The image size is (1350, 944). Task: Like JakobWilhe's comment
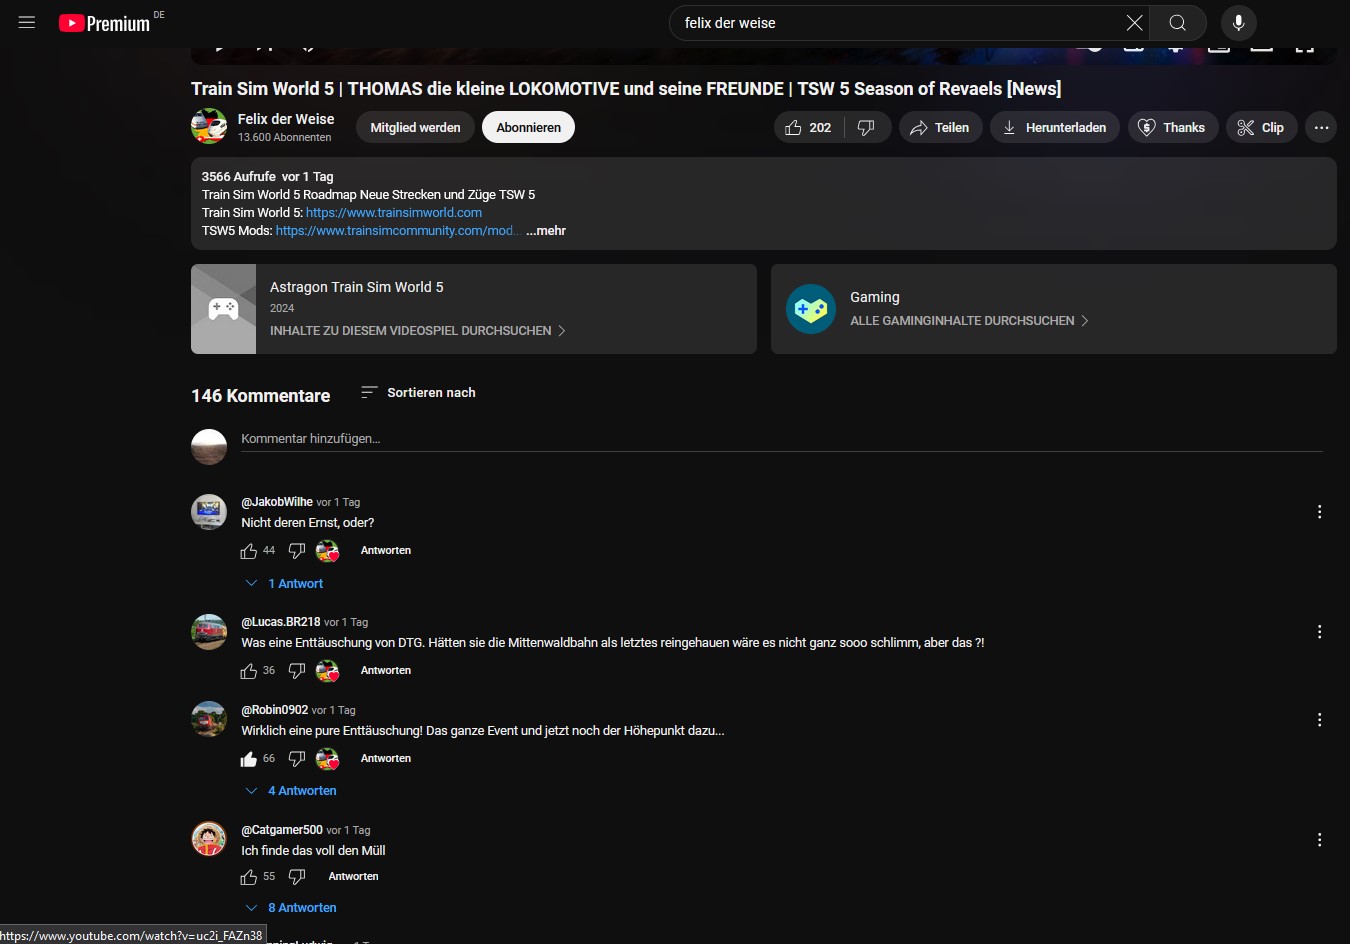tap(249, 551)
